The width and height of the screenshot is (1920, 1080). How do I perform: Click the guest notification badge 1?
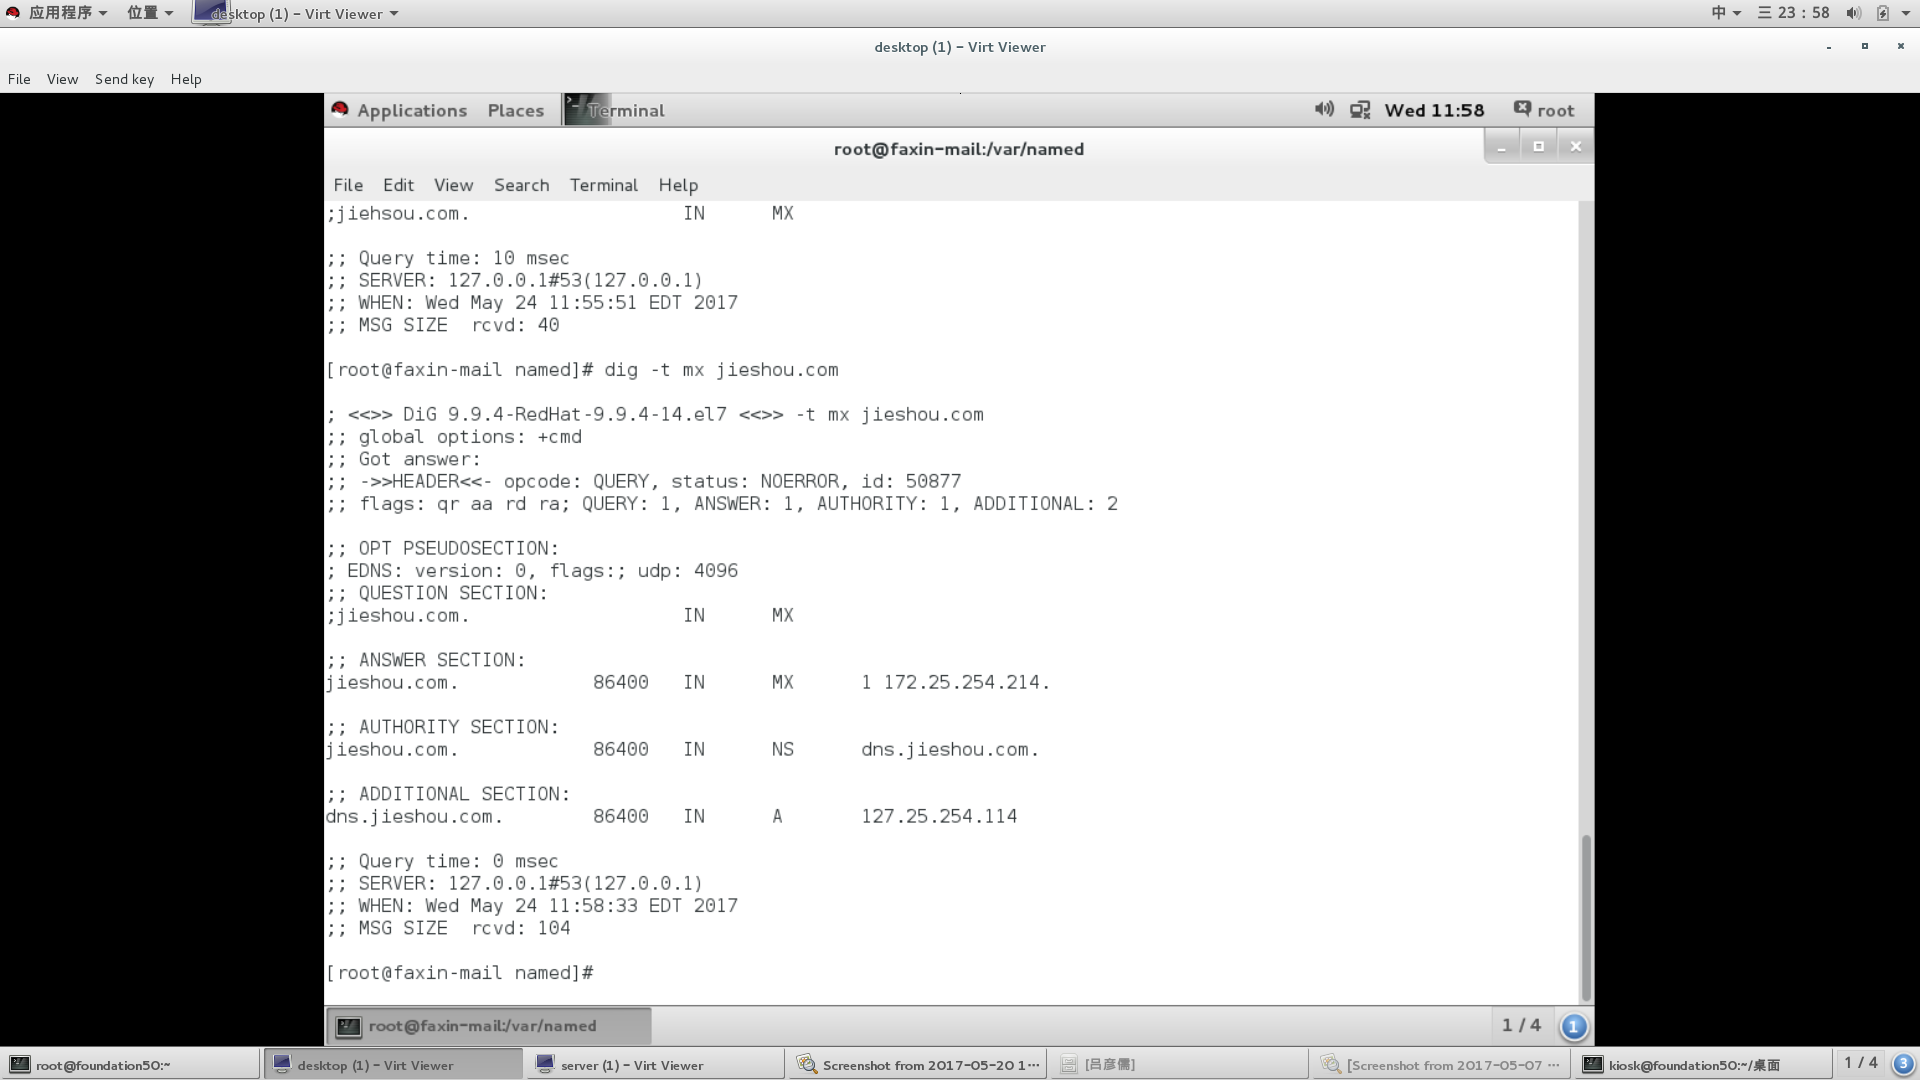(x=1573, y=1026)
